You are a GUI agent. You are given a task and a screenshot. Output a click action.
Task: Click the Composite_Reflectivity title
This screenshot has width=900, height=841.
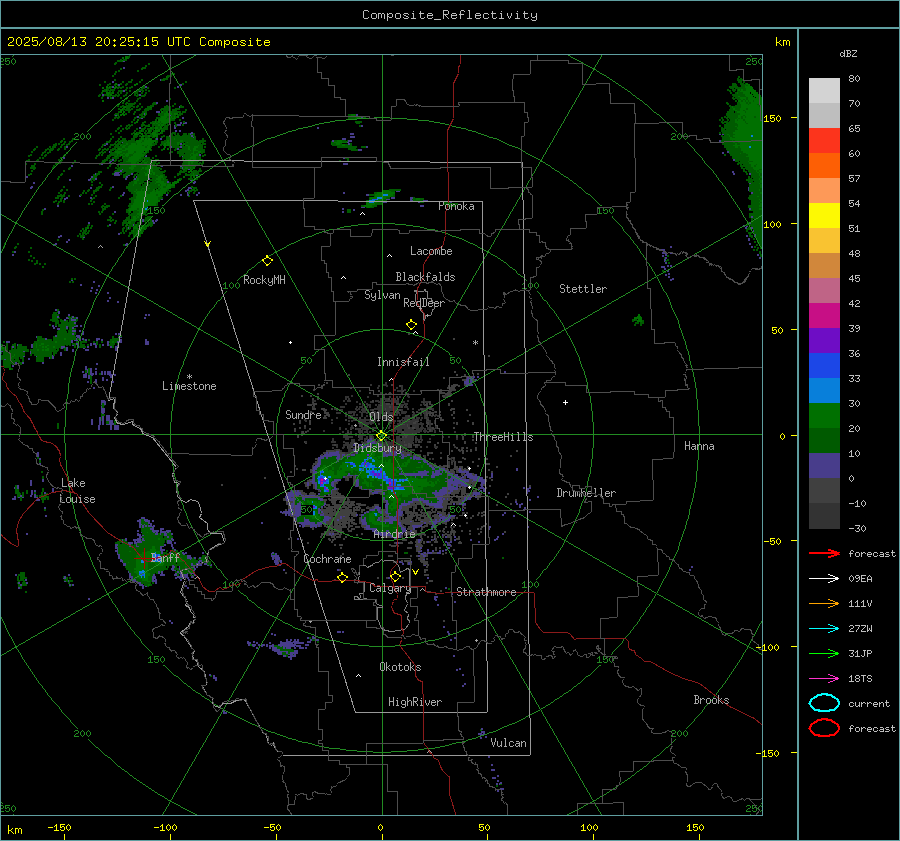(x=449, y=15)
